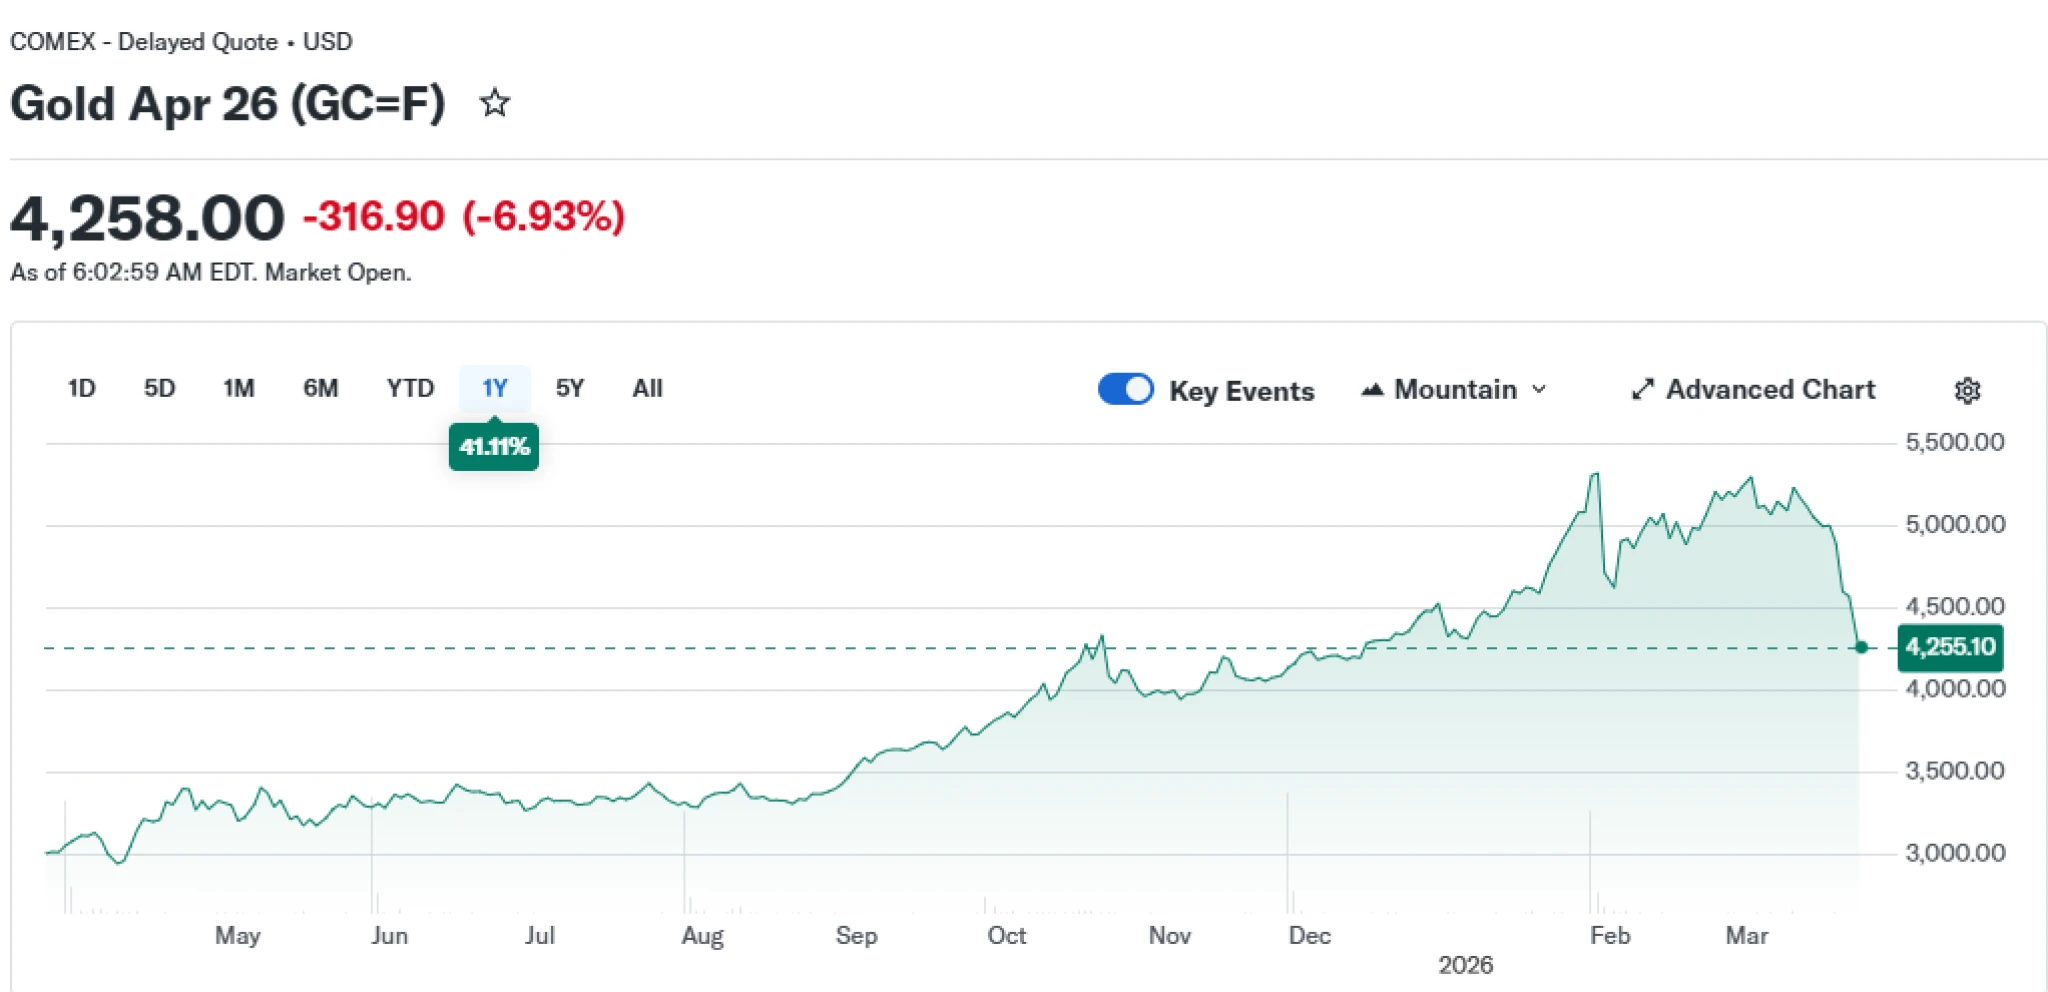Click the star icon beside Gold Apr 26
Viewport: 2048px width, 992px height.
pyautogui.click(x=494, y=103)
